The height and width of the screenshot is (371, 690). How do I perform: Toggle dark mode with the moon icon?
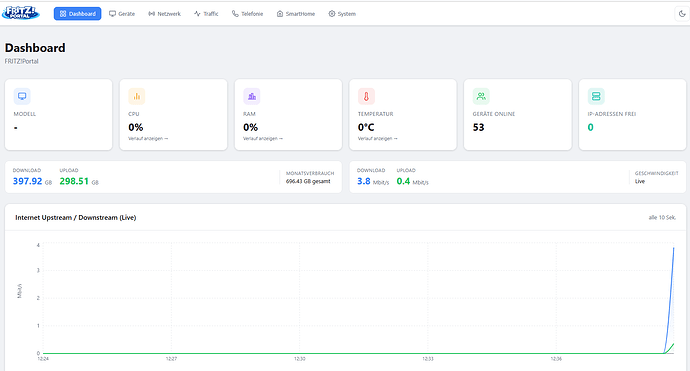(682, 14)
